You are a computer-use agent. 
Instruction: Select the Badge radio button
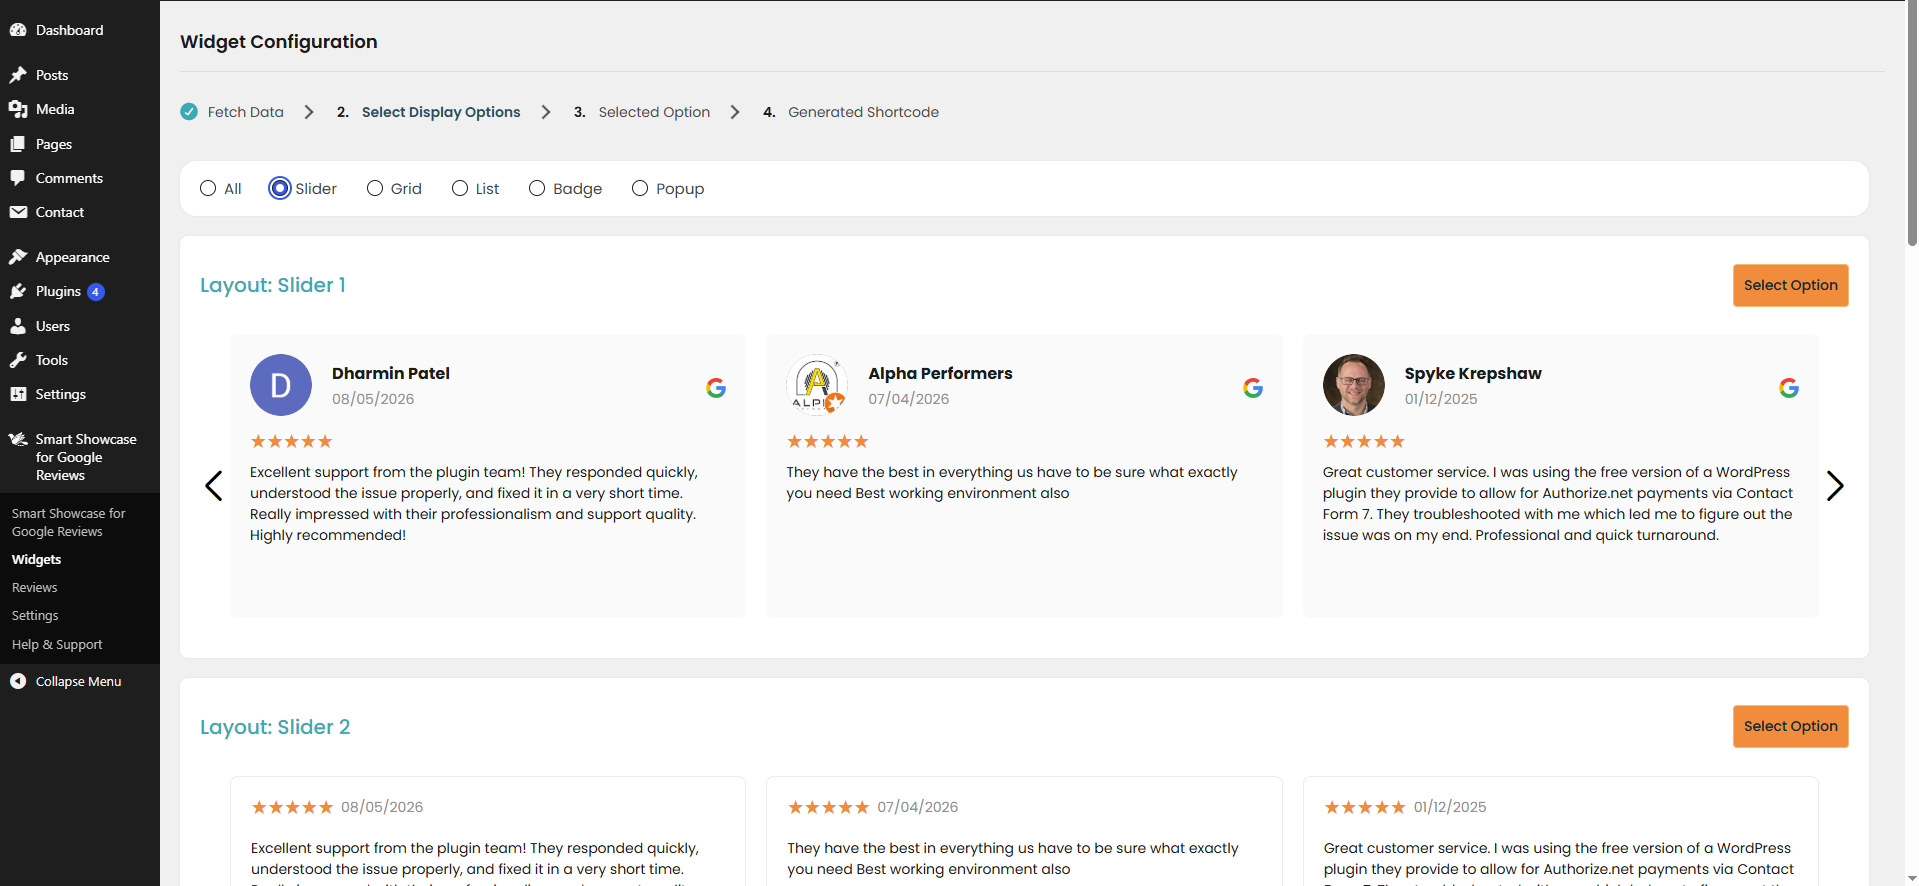537,188
